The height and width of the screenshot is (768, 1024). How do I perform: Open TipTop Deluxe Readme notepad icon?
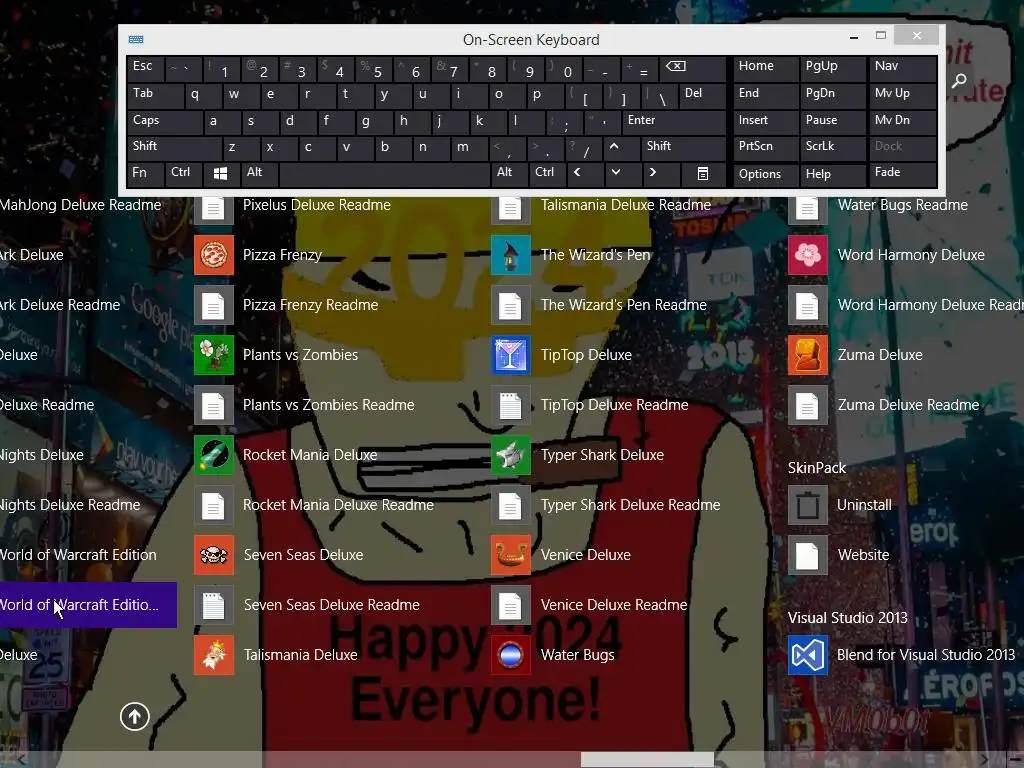point(511,405)
